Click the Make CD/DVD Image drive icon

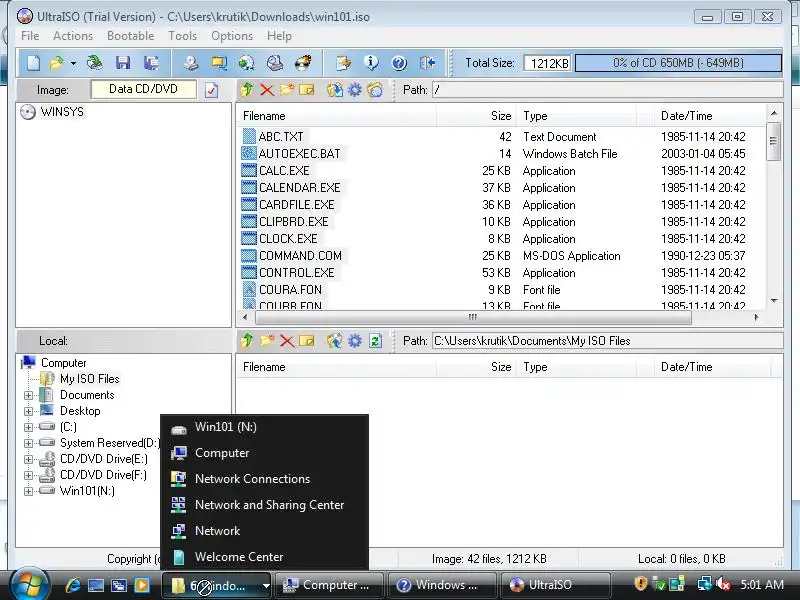[191, 63]
